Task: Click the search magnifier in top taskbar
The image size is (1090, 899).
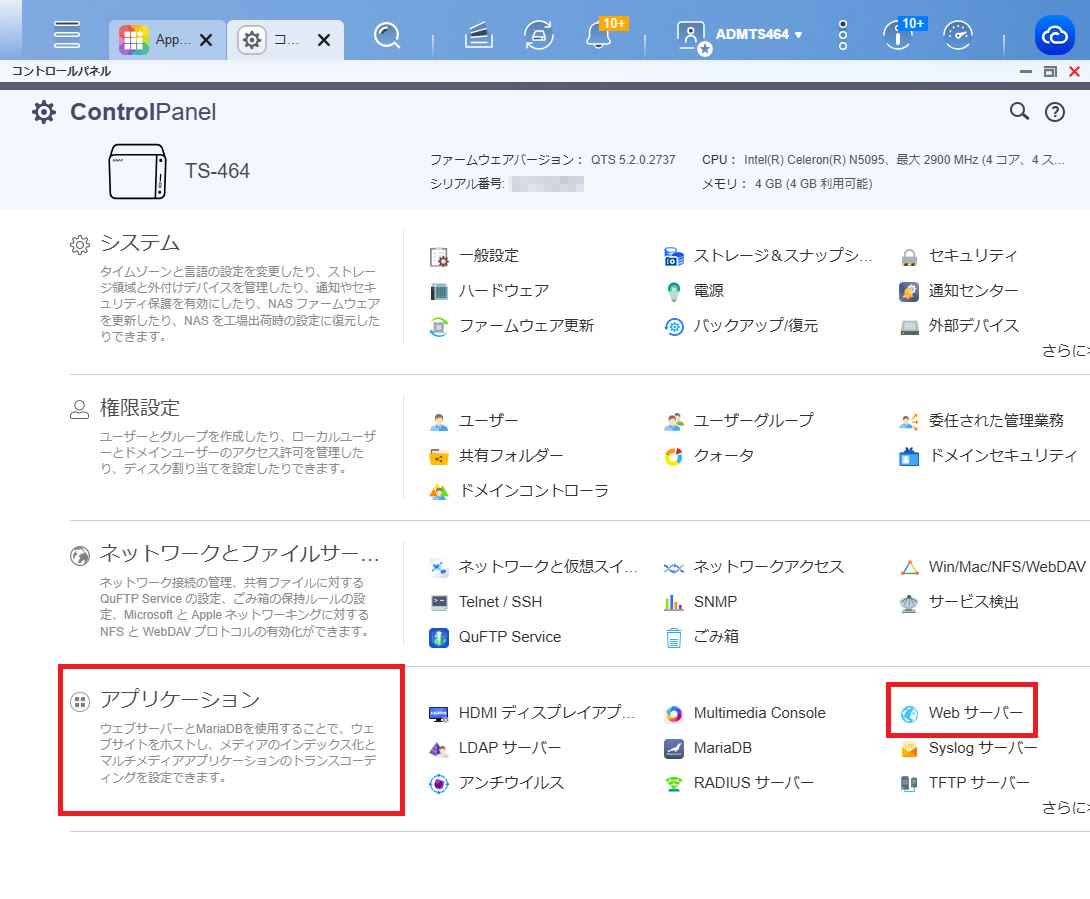Action: (x=387, y=35)
